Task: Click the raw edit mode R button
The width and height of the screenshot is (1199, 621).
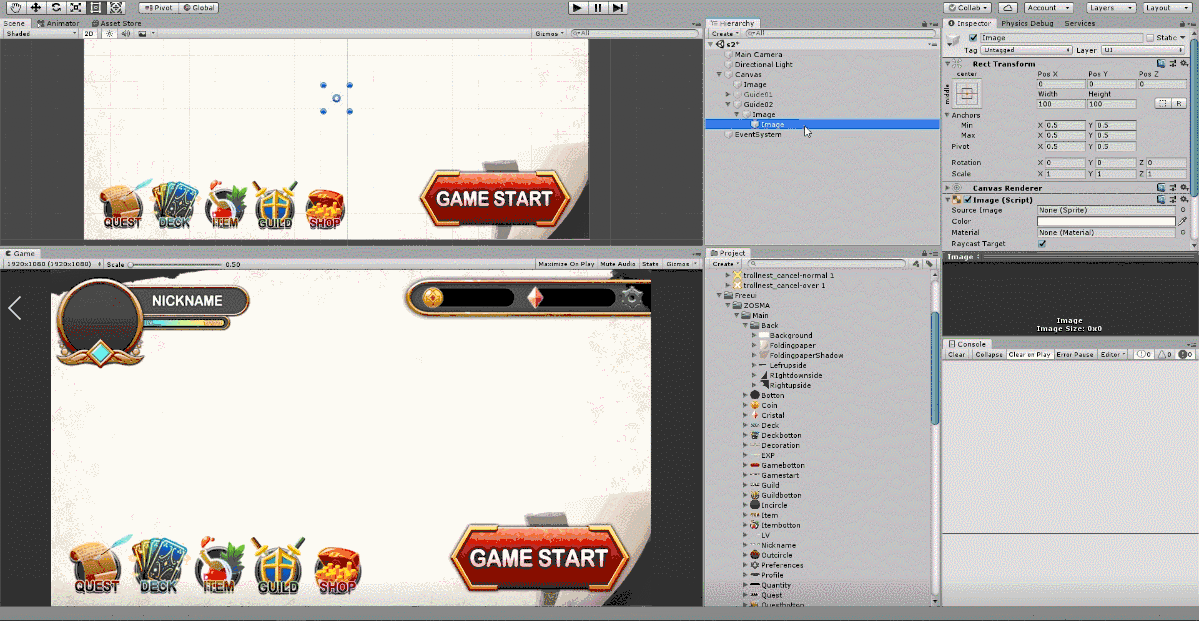Action: (x=1179, y=103)
